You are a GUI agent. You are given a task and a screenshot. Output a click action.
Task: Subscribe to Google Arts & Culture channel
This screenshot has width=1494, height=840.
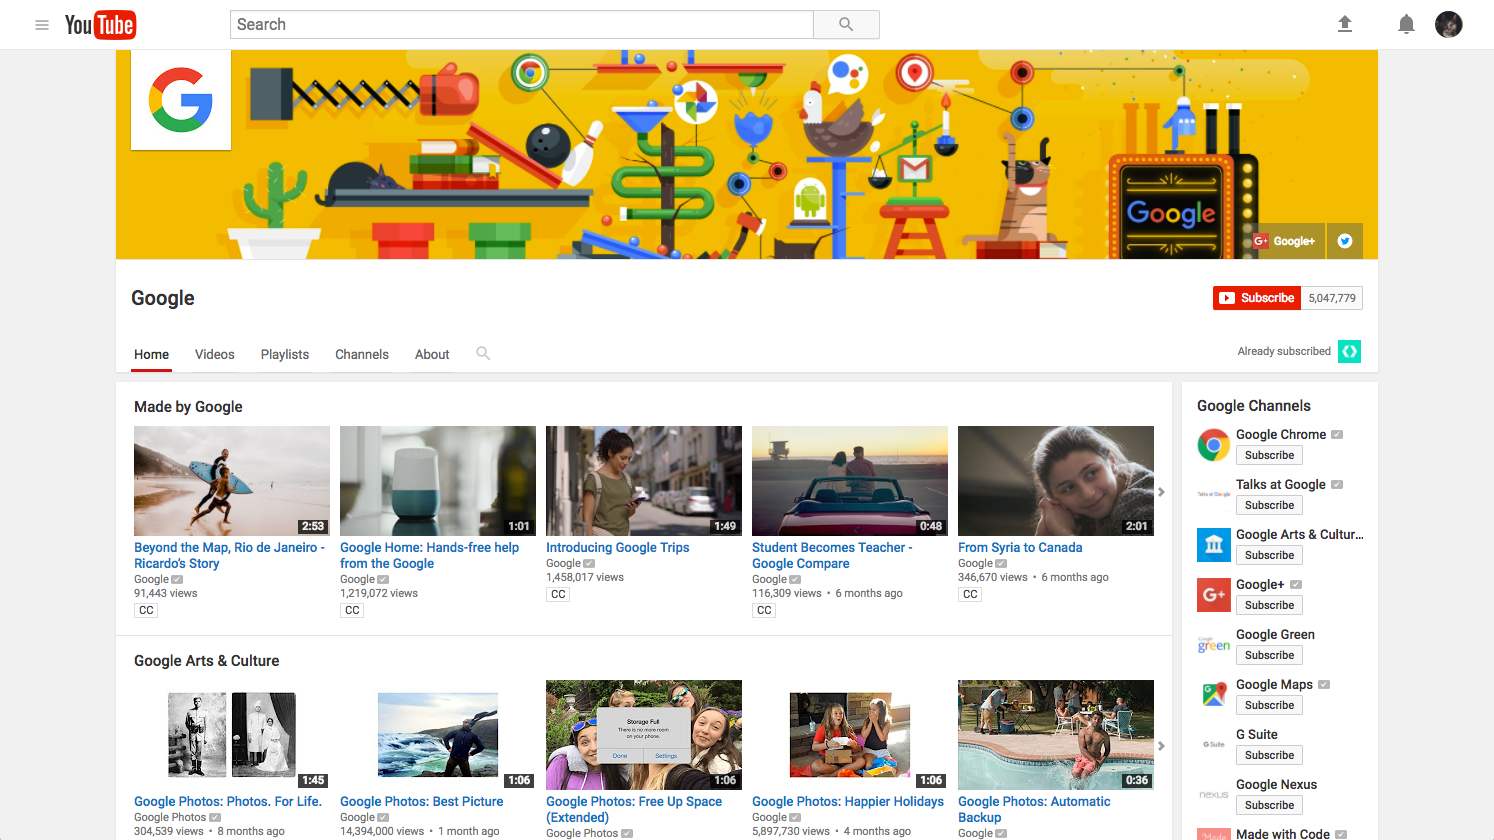(x=1269, y=555)
